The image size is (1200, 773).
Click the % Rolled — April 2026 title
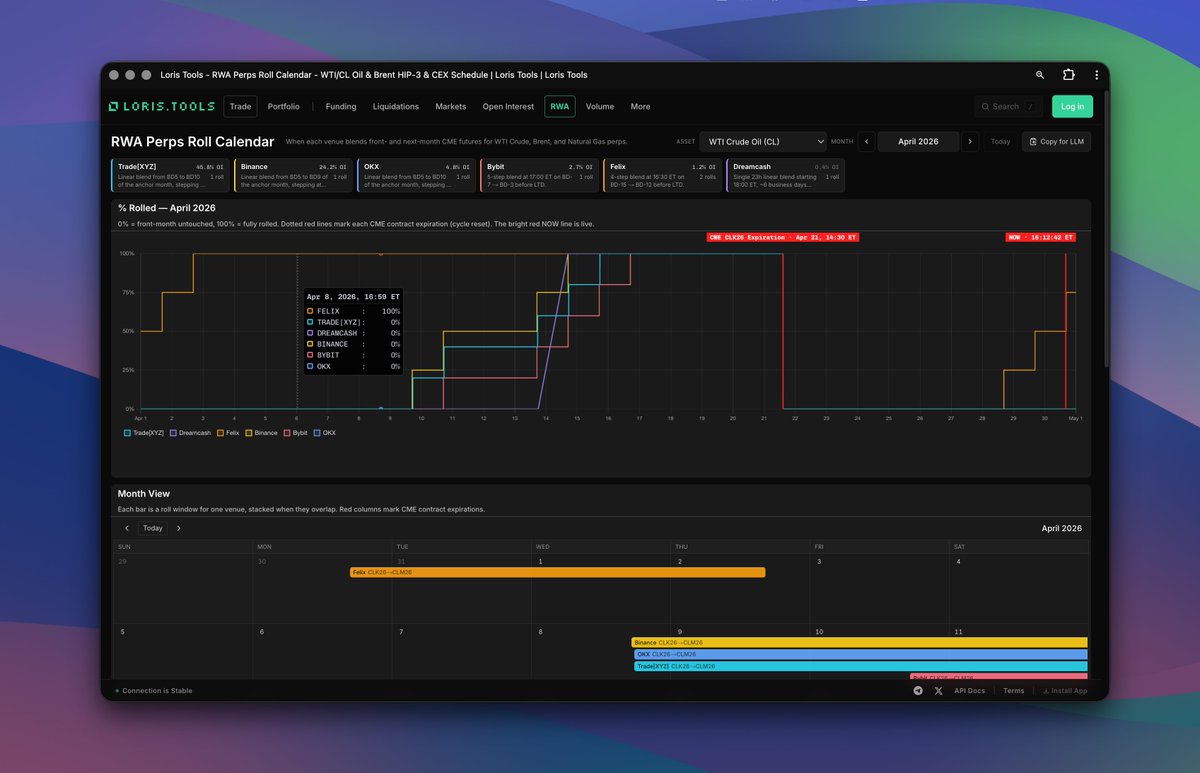167,208
